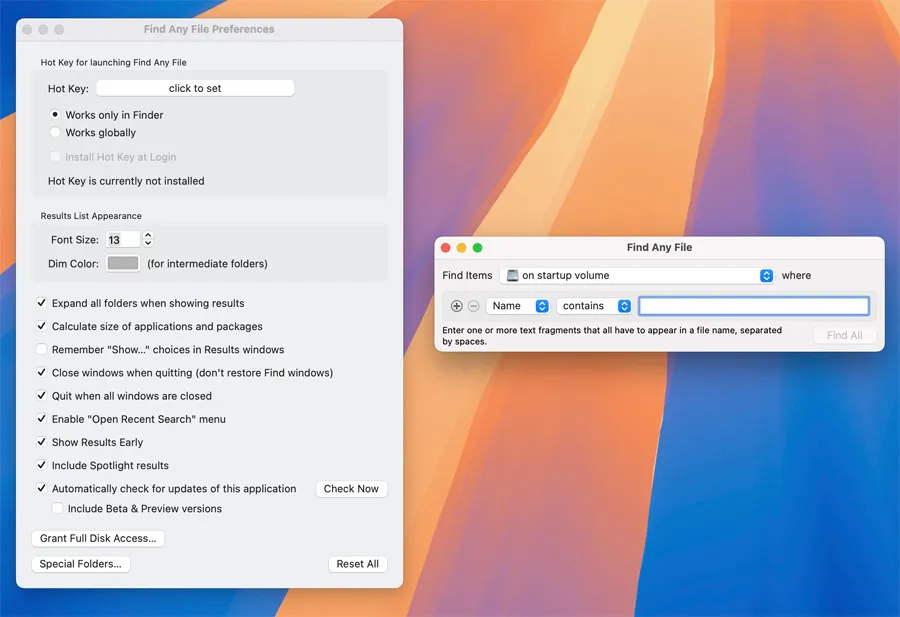Toggle Include Spotlight results checkbox
Viewport: 900px width, 617px height.
42,466
